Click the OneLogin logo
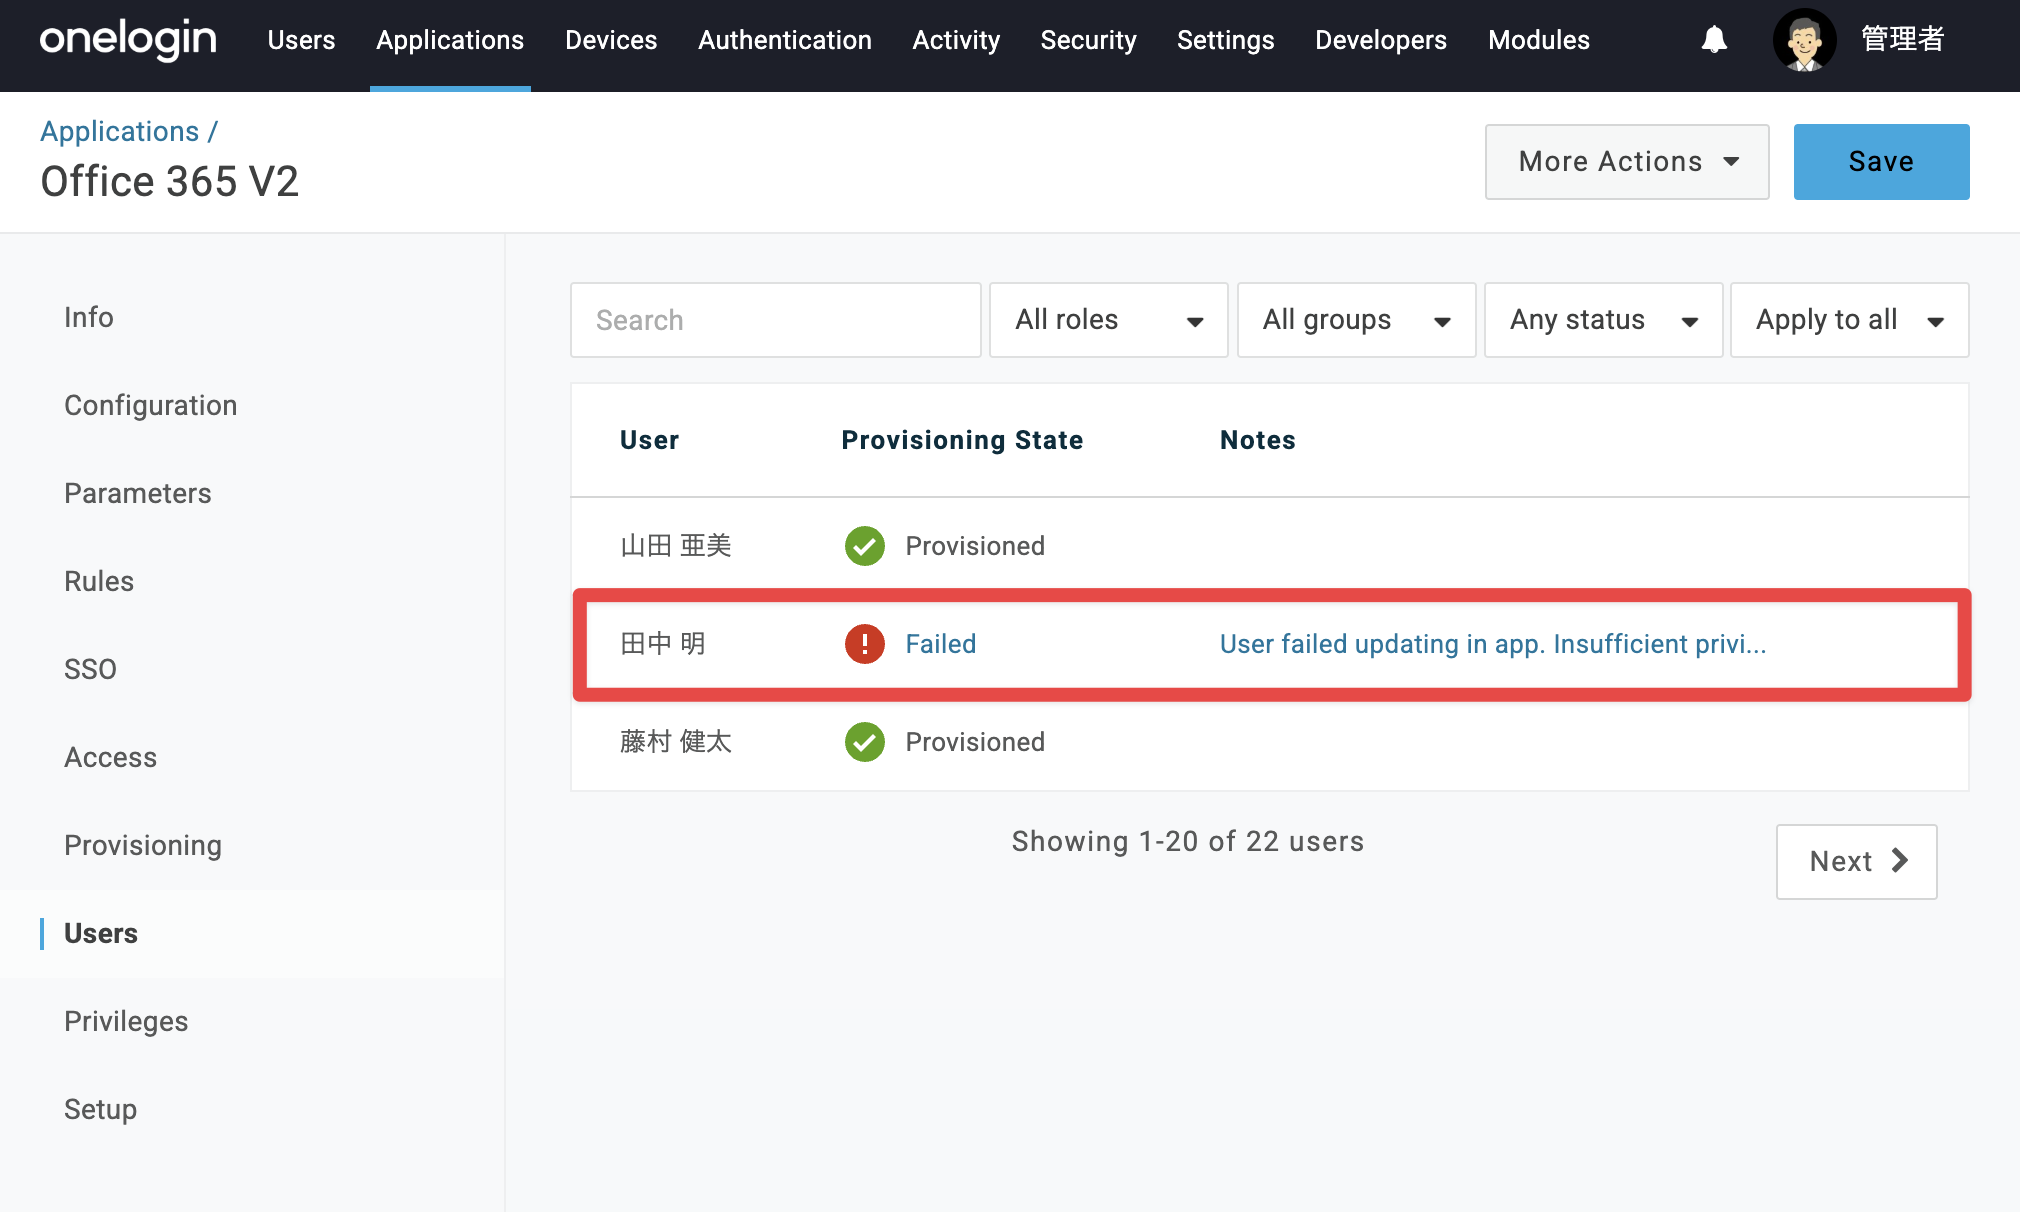The image size is (2020, 1212). coord(128,40)
